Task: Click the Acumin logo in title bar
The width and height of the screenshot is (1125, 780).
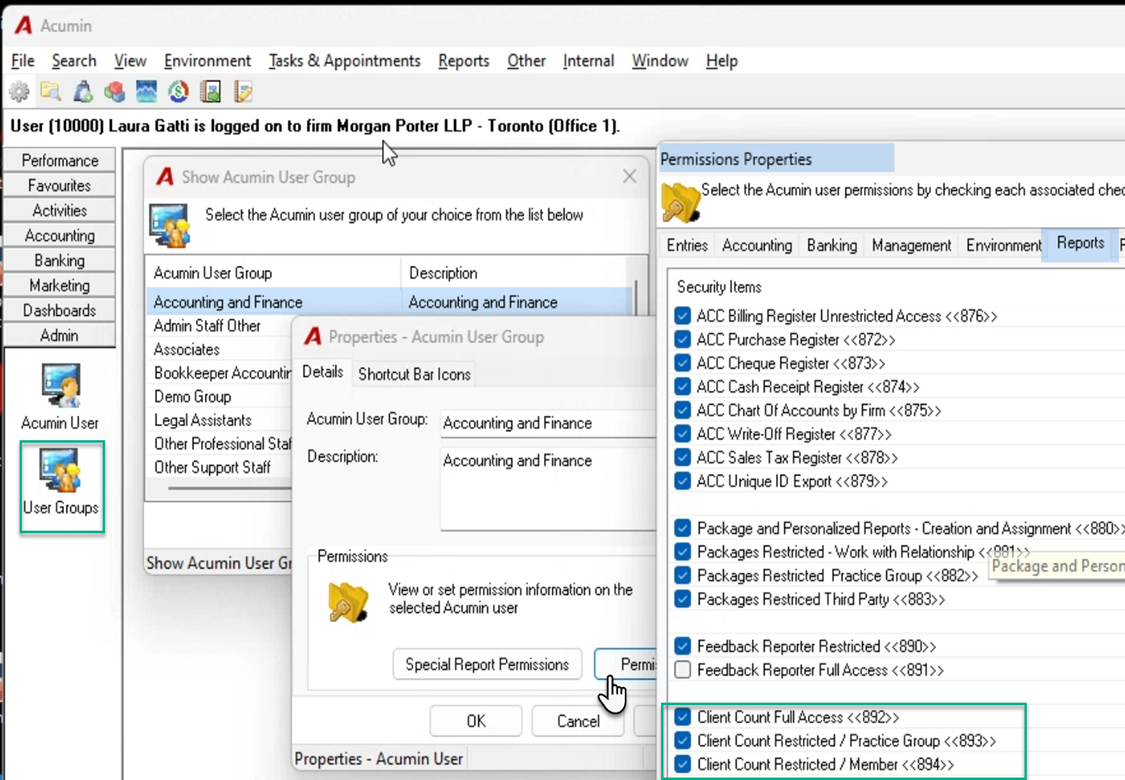Action: point(24,26)
